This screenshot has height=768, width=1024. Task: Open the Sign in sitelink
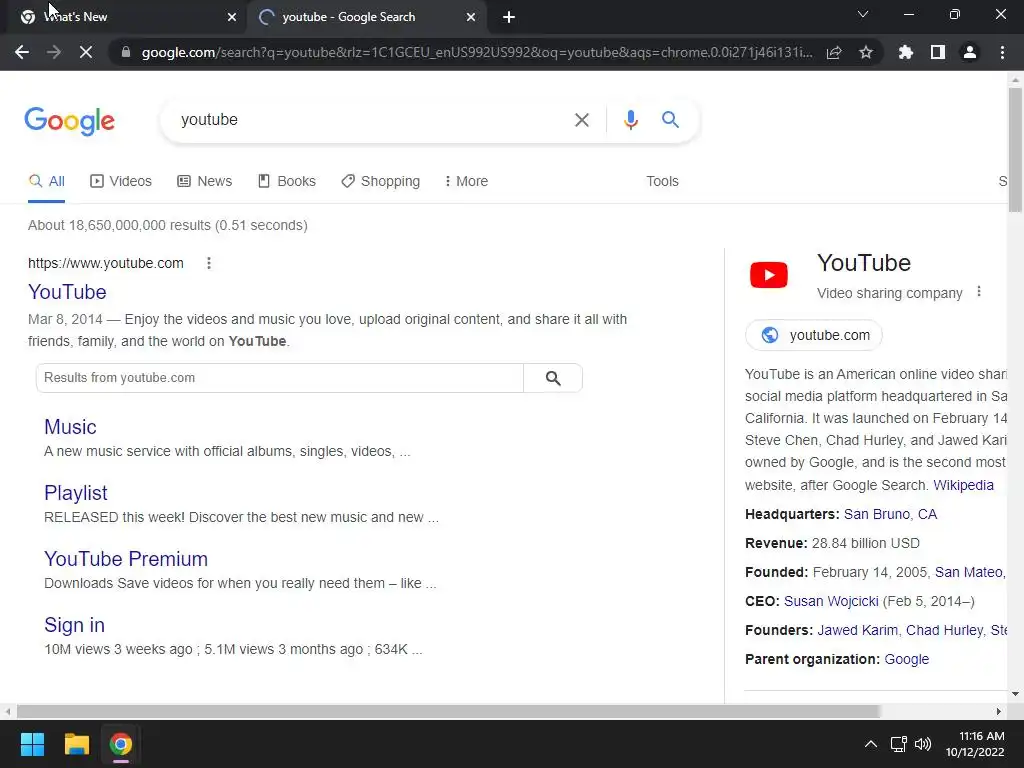pos(74,625)
